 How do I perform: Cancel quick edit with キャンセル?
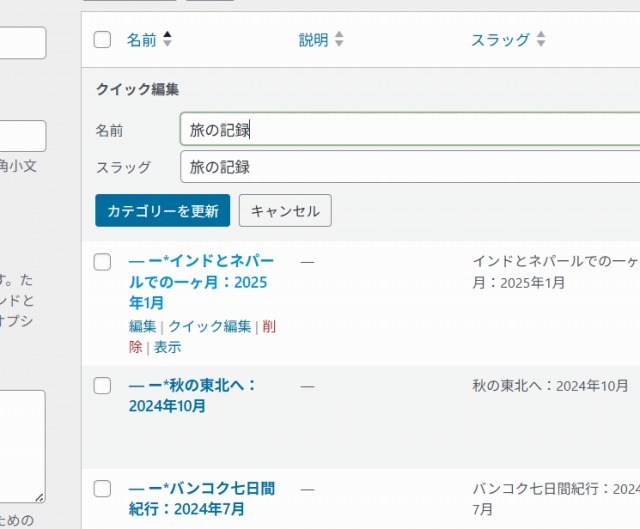pos(285,211)
